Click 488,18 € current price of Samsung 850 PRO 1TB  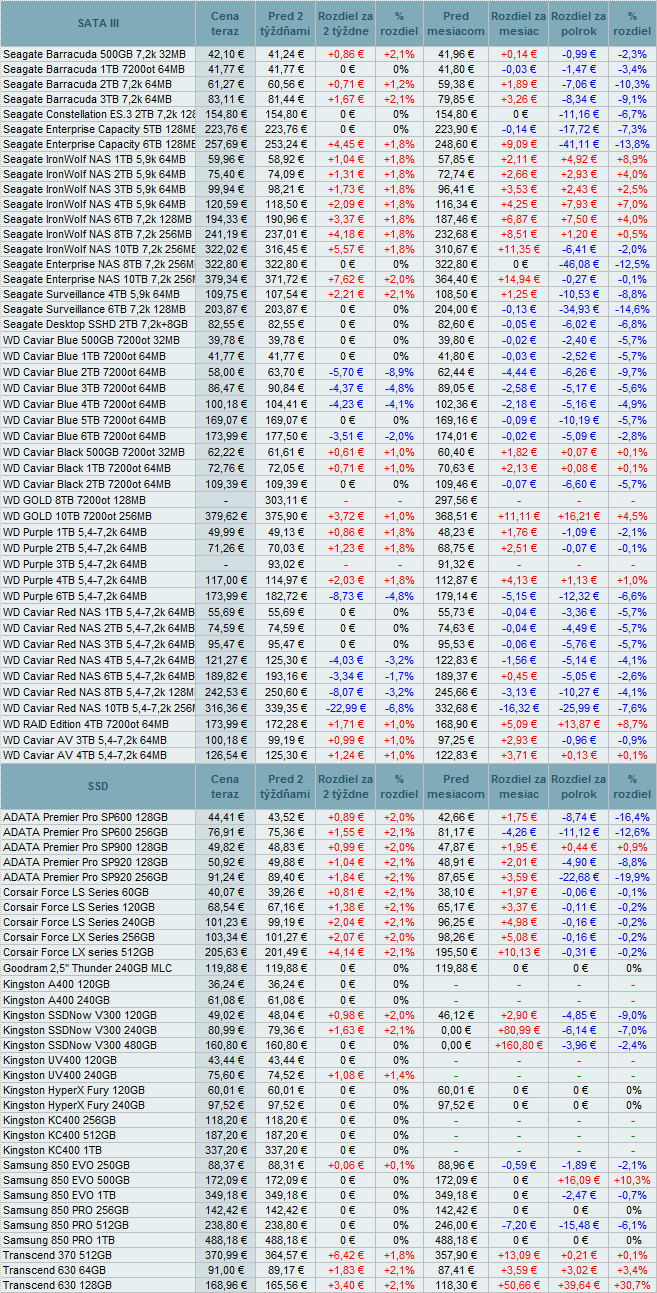[226, 1240]
